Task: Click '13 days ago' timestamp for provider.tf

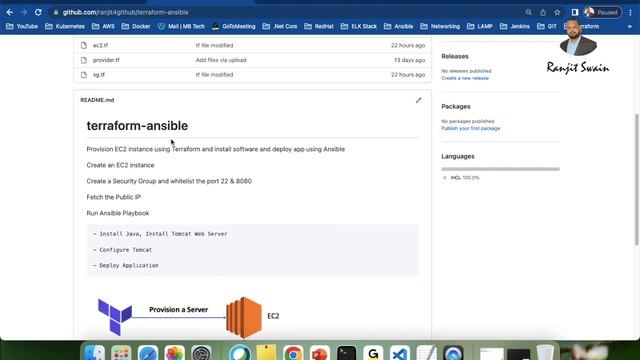Action: tap(409, 60)
